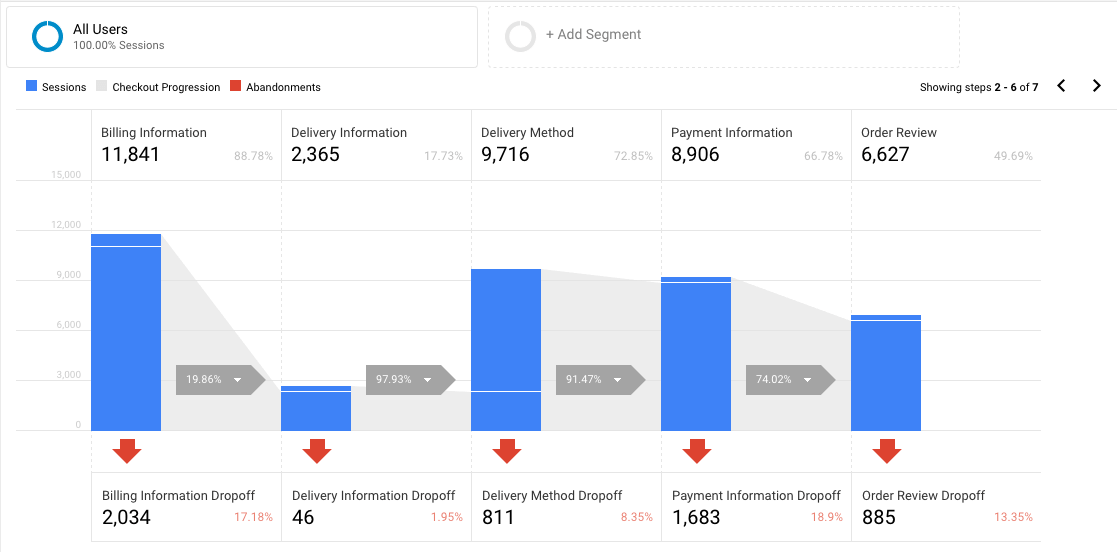
Task: Click the Payment Information blue bar
Action: [x=696, y=354]
